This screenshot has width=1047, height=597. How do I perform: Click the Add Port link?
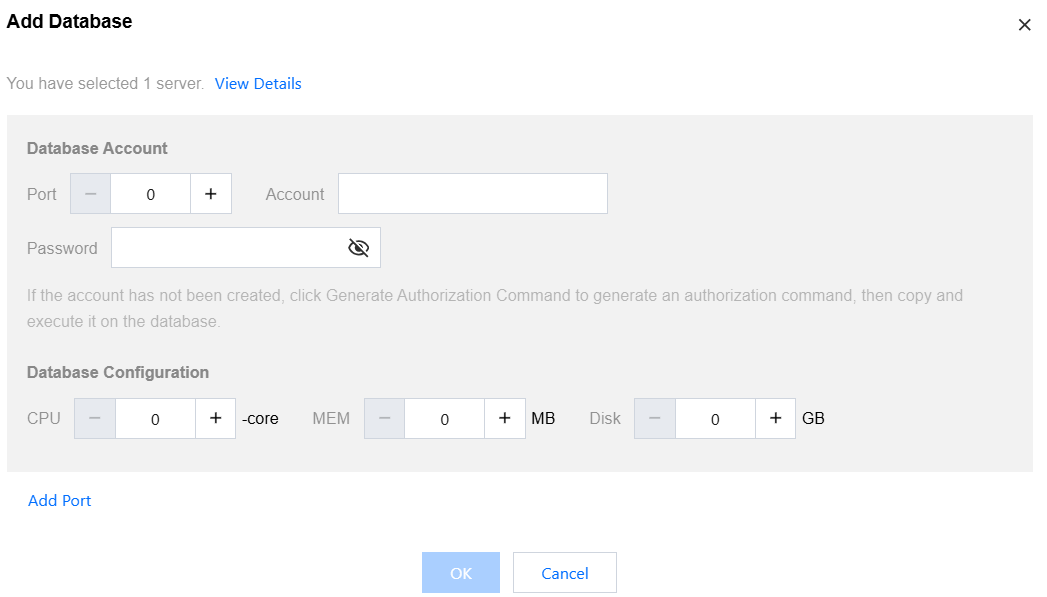coord(60,501)
